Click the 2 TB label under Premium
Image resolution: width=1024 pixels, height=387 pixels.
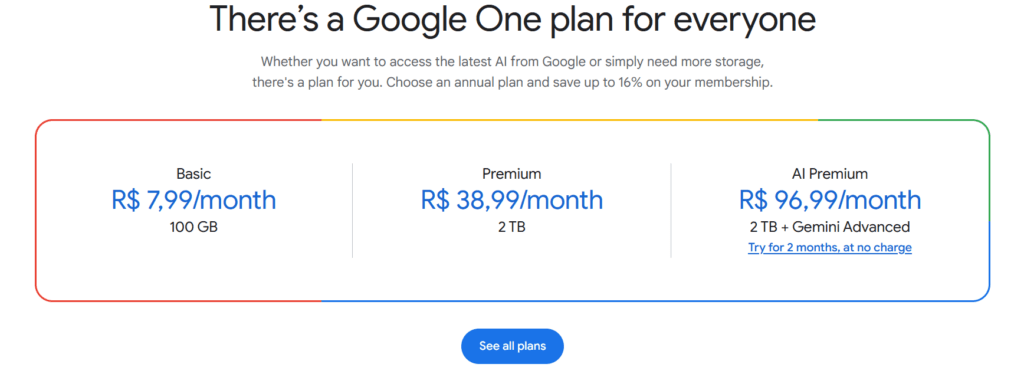[512, 228]
